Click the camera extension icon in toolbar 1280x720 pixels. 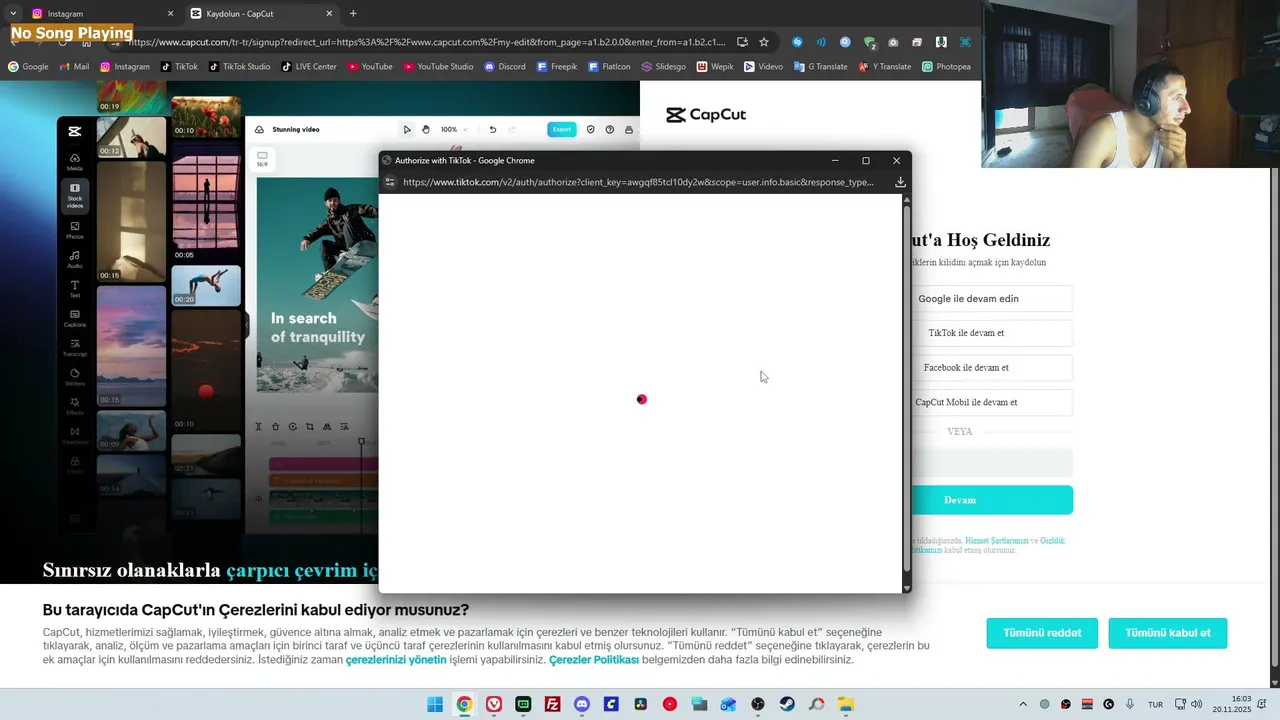click(x=893, y=42)
